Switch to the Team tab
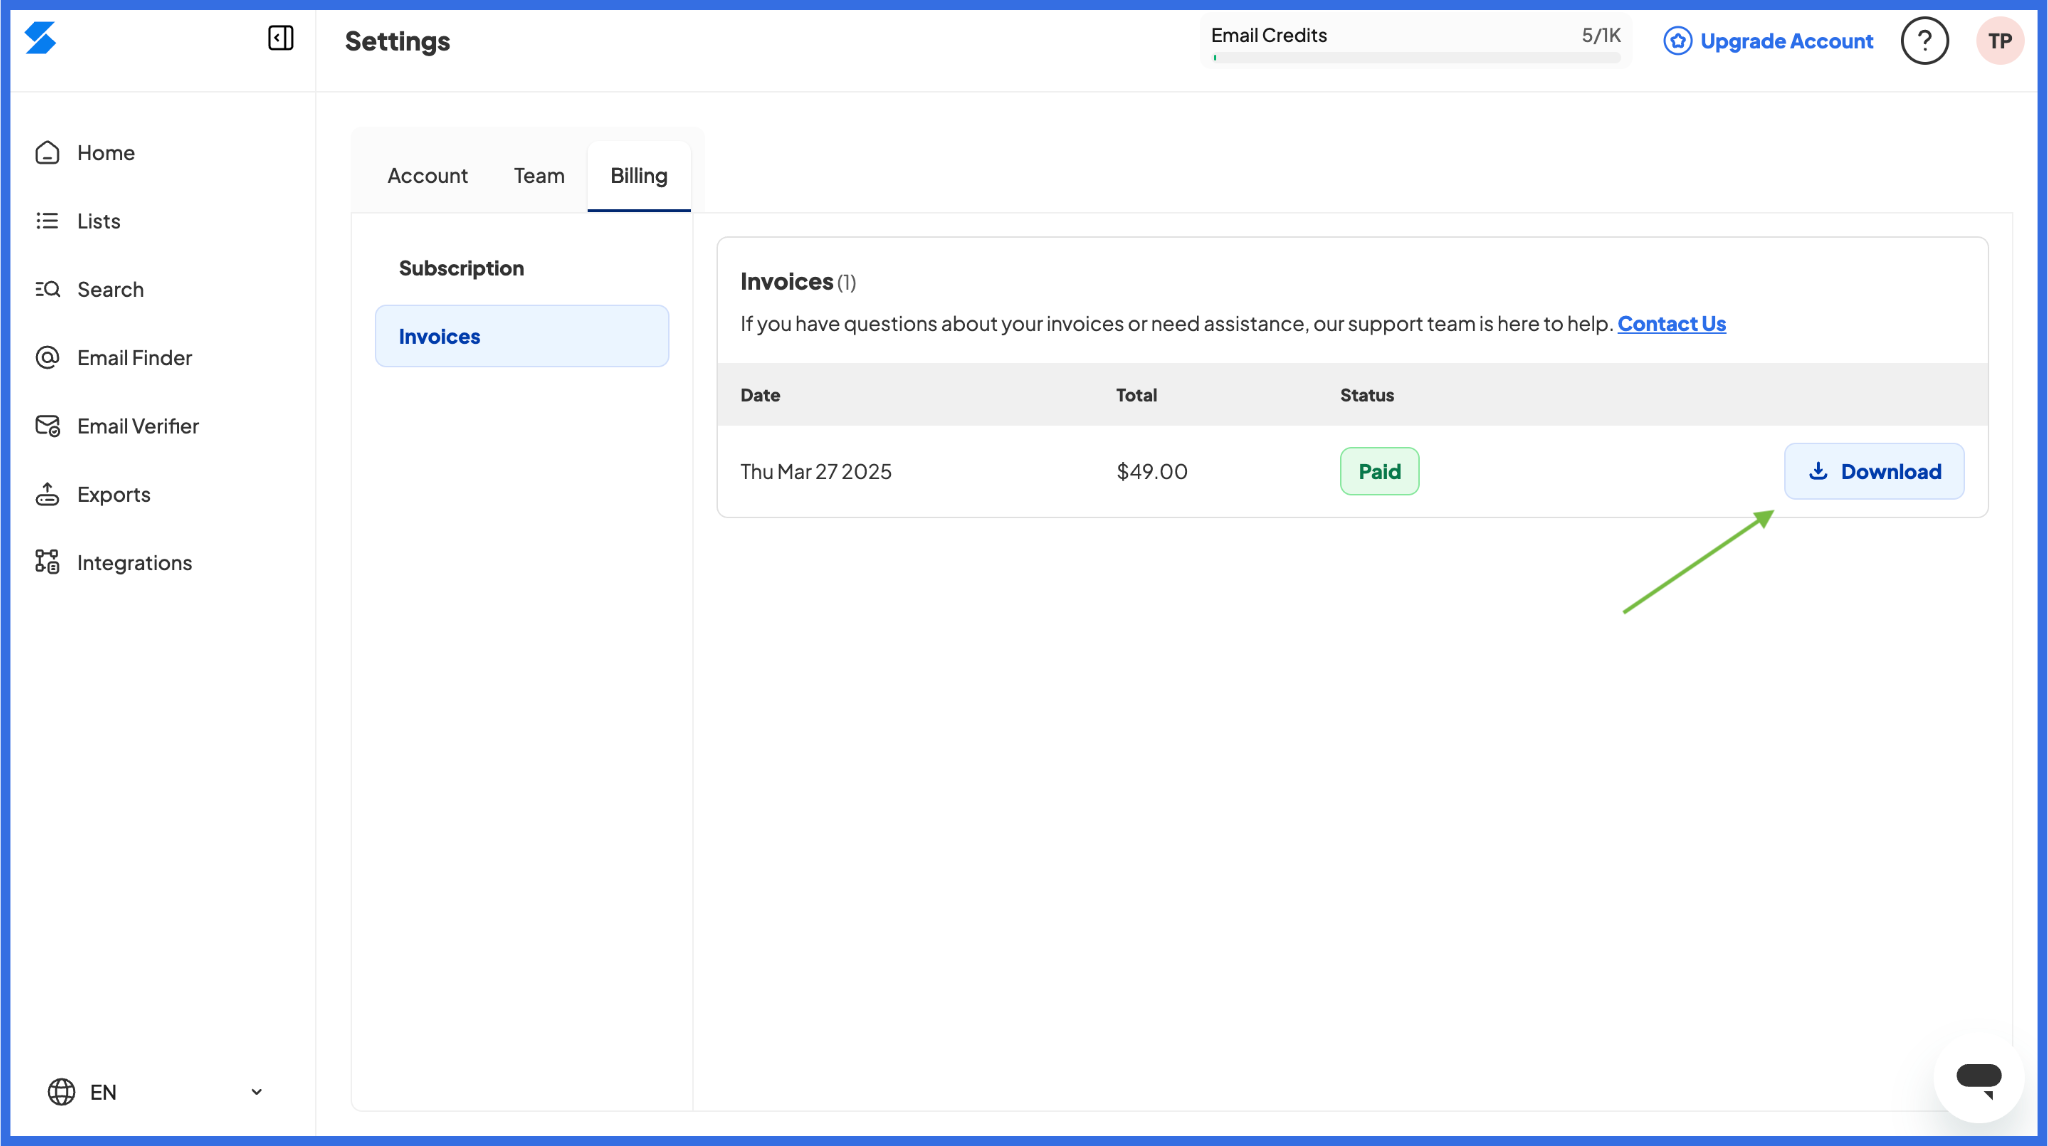2048x1146 pixels. pos(539,176)
